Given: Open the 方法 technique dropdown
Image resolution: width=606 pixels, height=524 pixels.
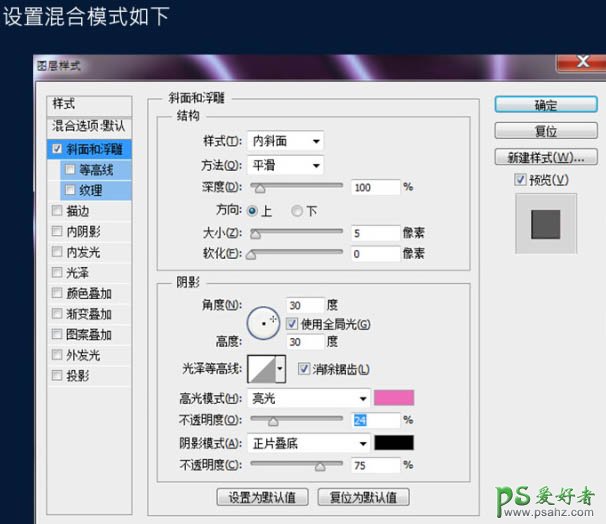Looking at the screenshot, I should 286,165.
